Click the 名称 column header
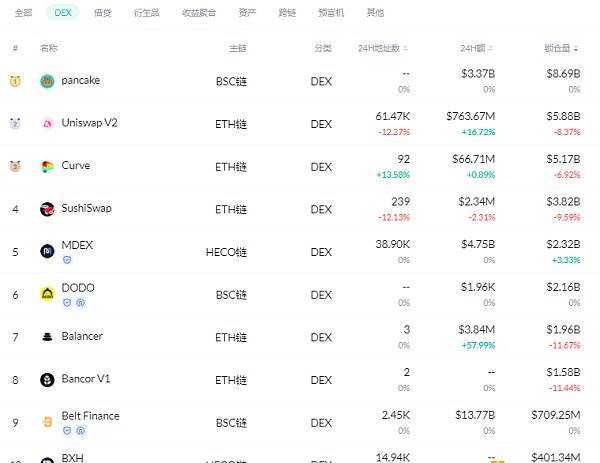Screen dimensions: 600x463 pos(49,48)
